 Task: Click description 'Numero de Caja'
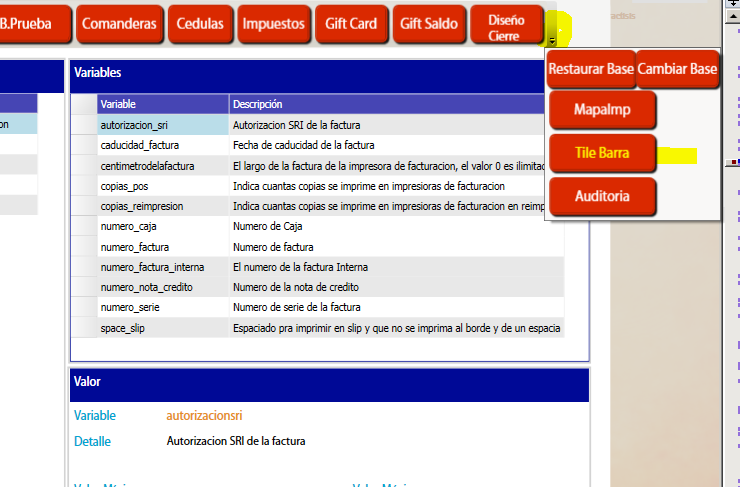point(268,227)
